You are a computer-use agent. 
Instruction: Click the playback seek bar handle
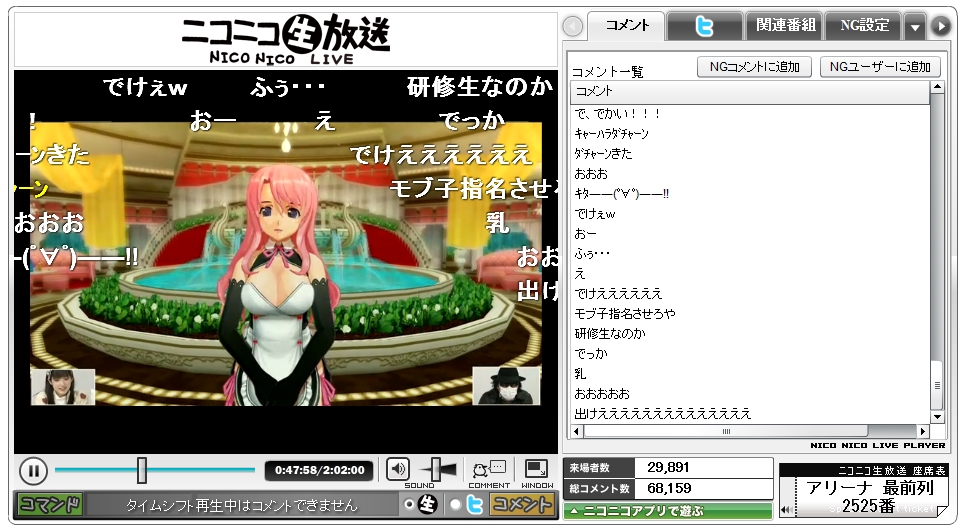tap(142, 470)
